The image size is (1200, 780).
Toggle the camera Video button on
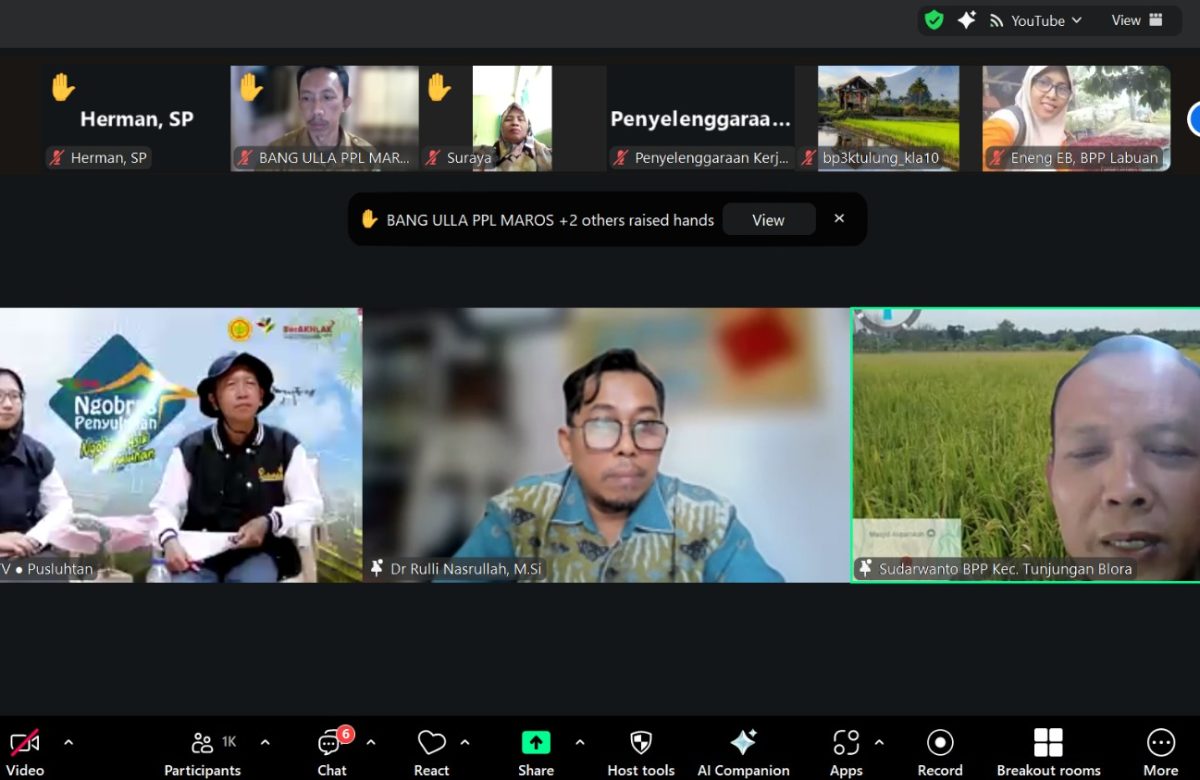(25, 752)
